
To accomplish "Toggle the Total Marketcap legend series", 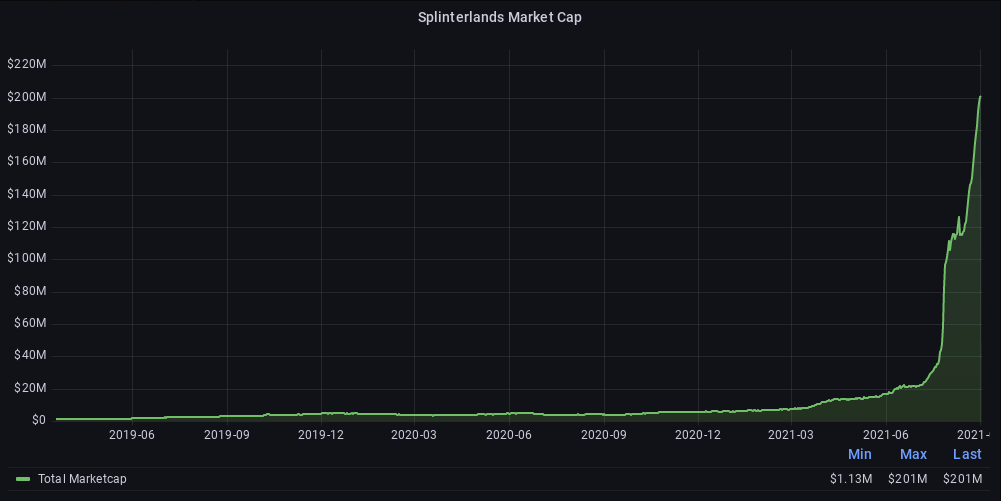I will click(x=82, y=479).
